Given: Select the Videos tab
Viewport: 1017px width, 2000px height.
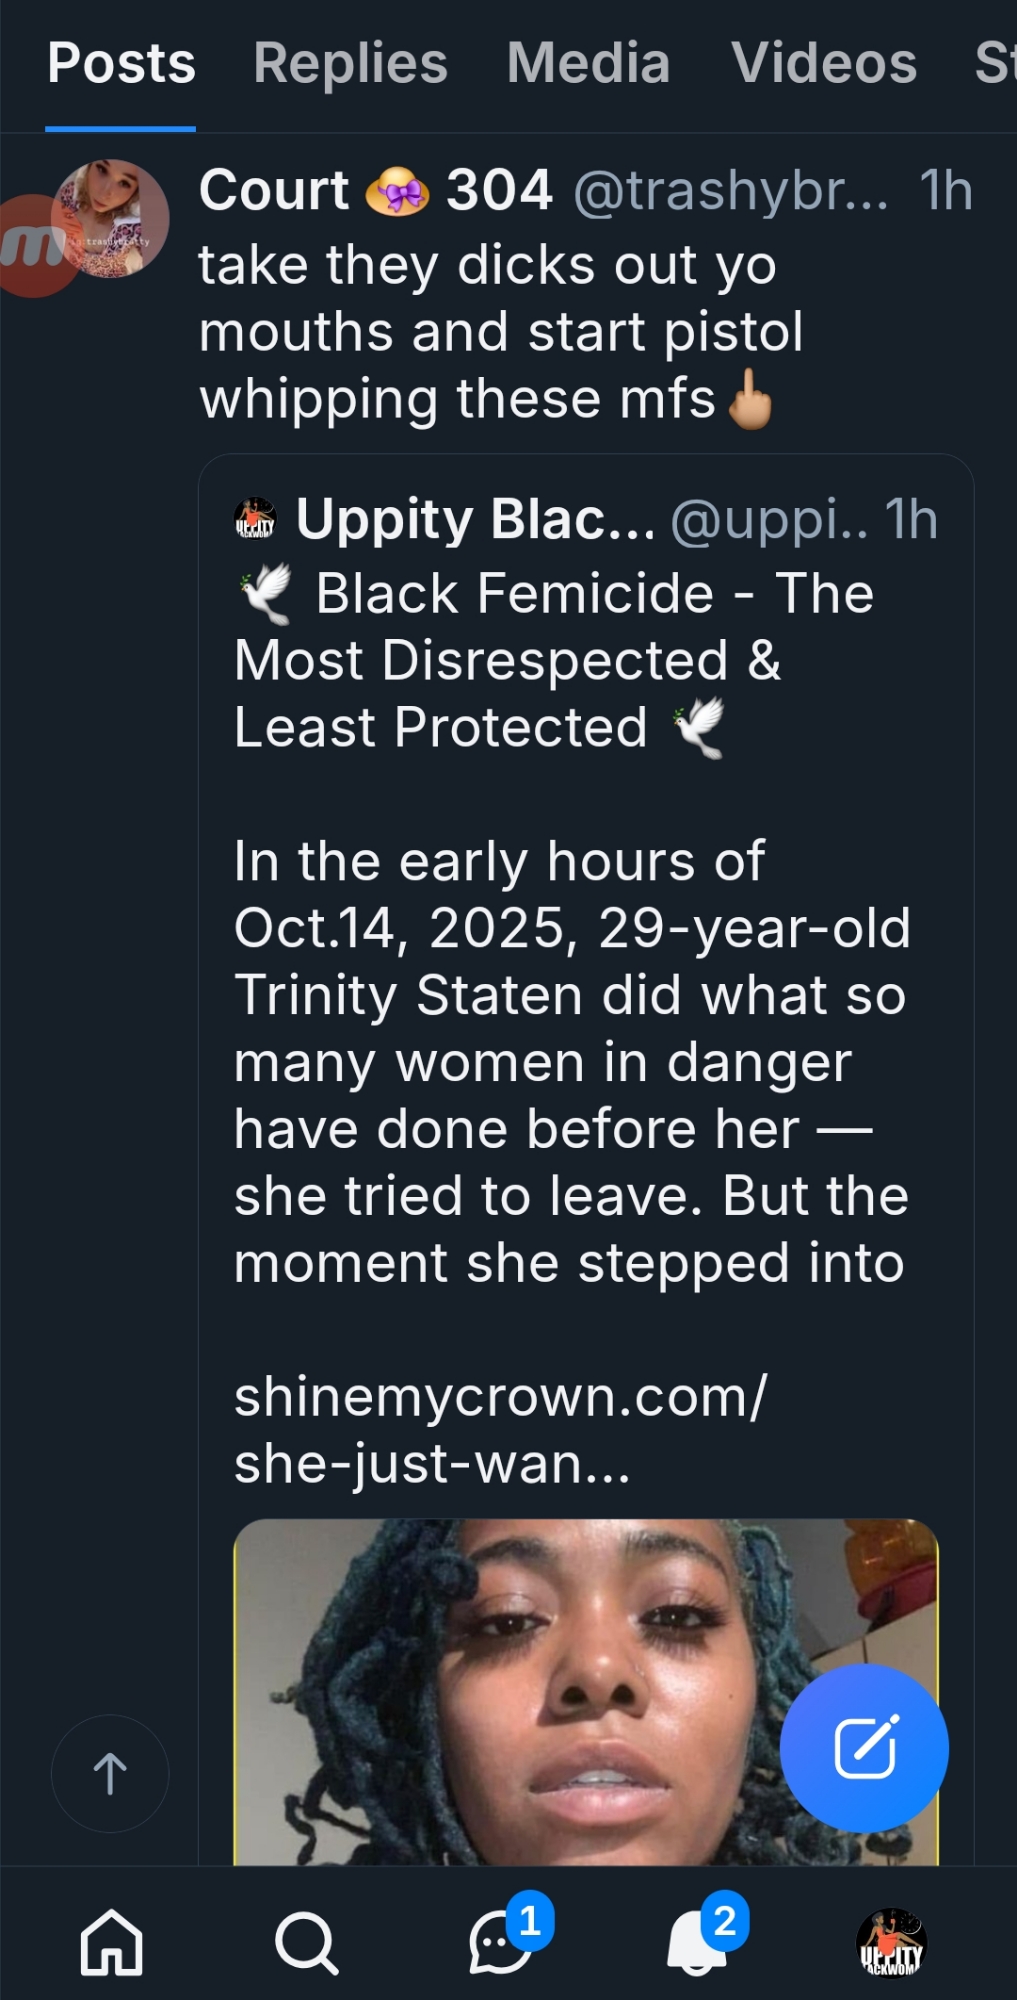Looking at the screenshot, I should (x=824, y=64).
